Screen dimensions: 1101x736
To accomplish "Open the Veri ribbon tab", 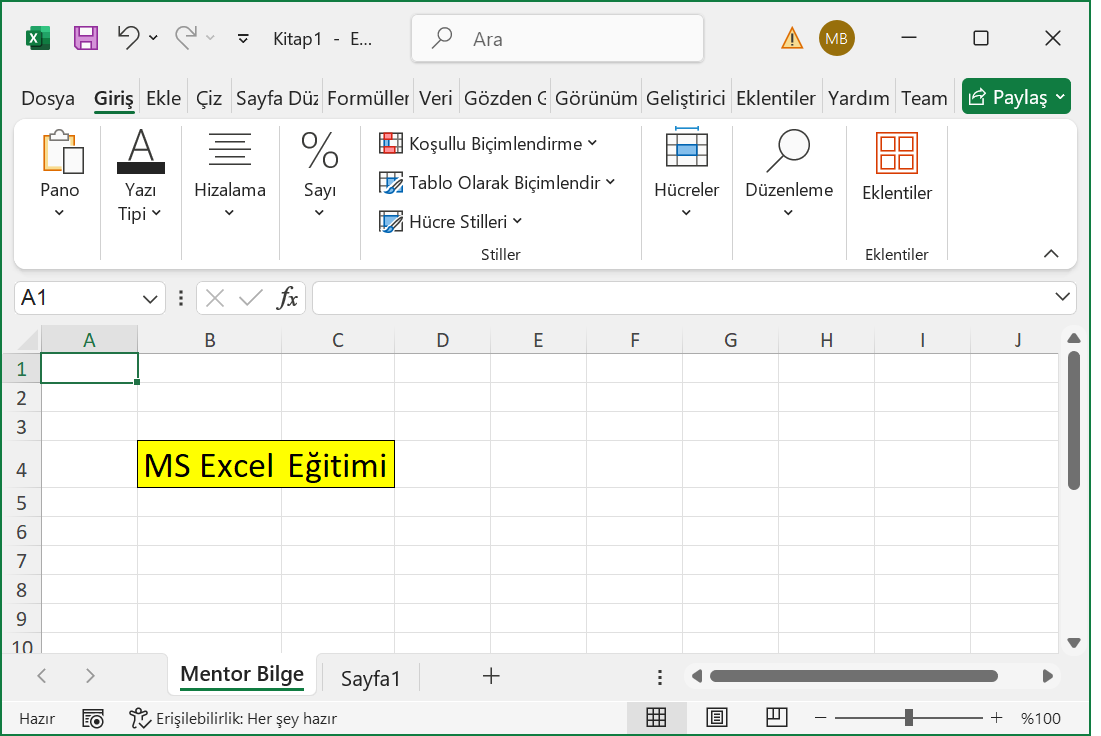I will [435, 98].
